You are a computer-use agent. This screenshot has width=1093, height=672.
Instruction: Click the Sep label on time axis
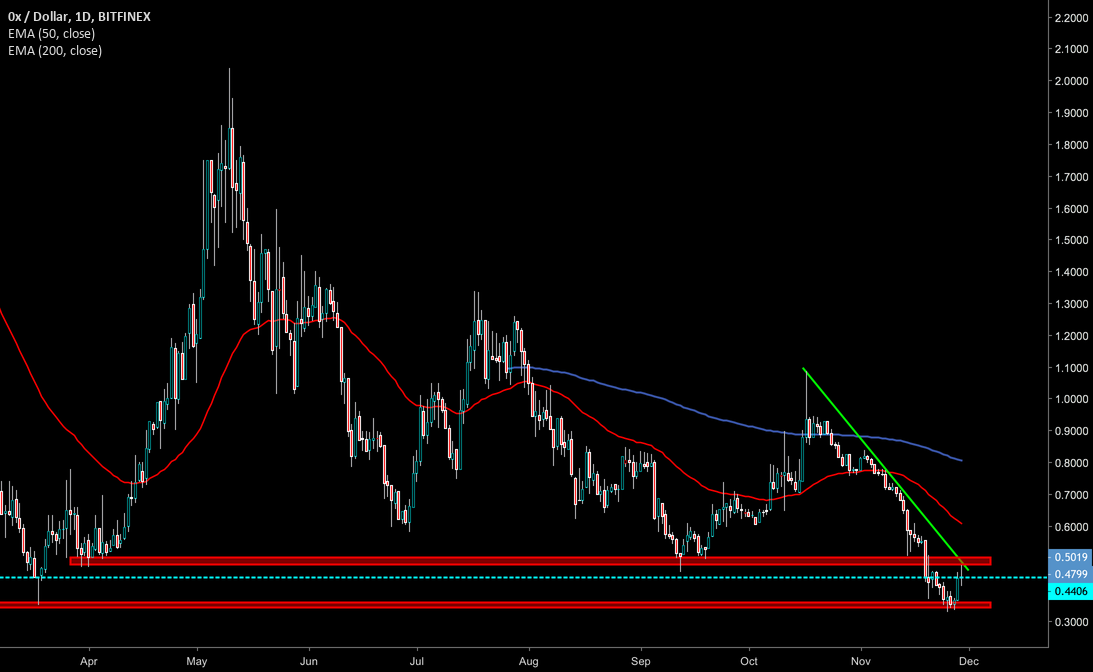point(641,661)
